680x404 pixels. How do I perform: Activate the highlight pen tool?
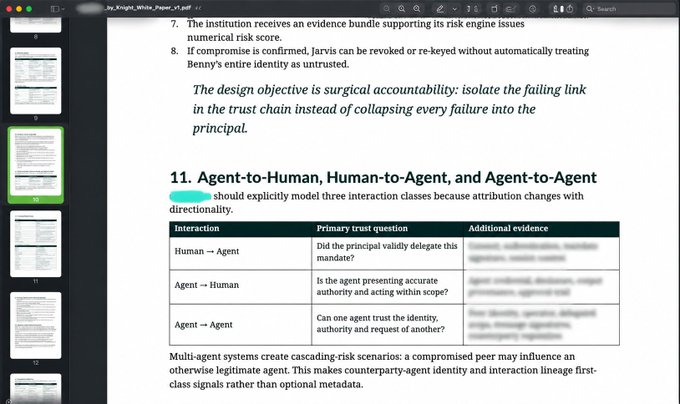440,9
